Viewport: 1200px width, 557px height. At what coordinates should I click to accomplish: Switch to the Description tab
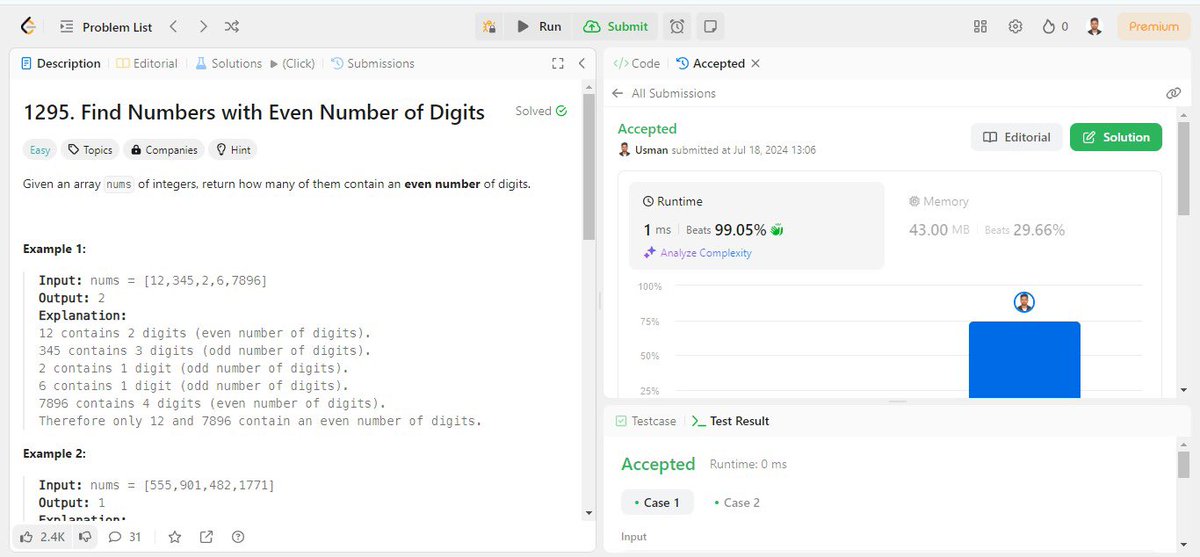point(61,63)
